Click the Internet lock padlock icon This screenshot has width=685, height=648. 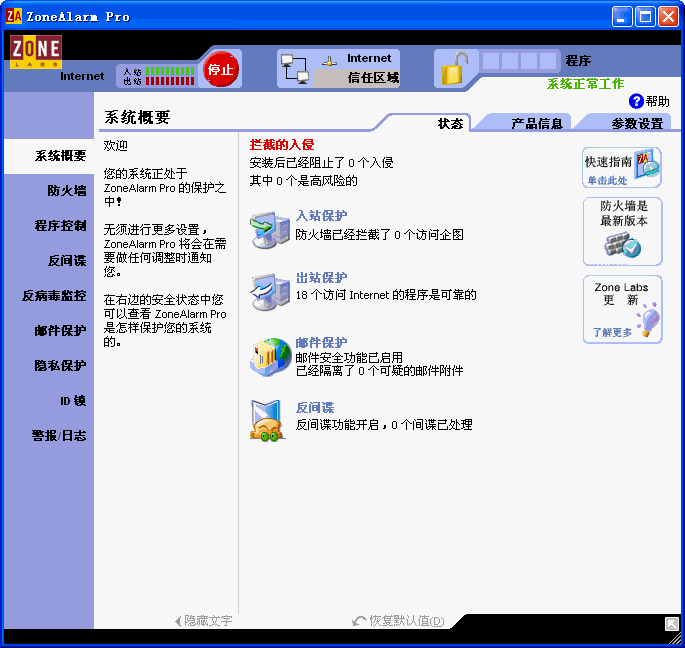point(454,69)
